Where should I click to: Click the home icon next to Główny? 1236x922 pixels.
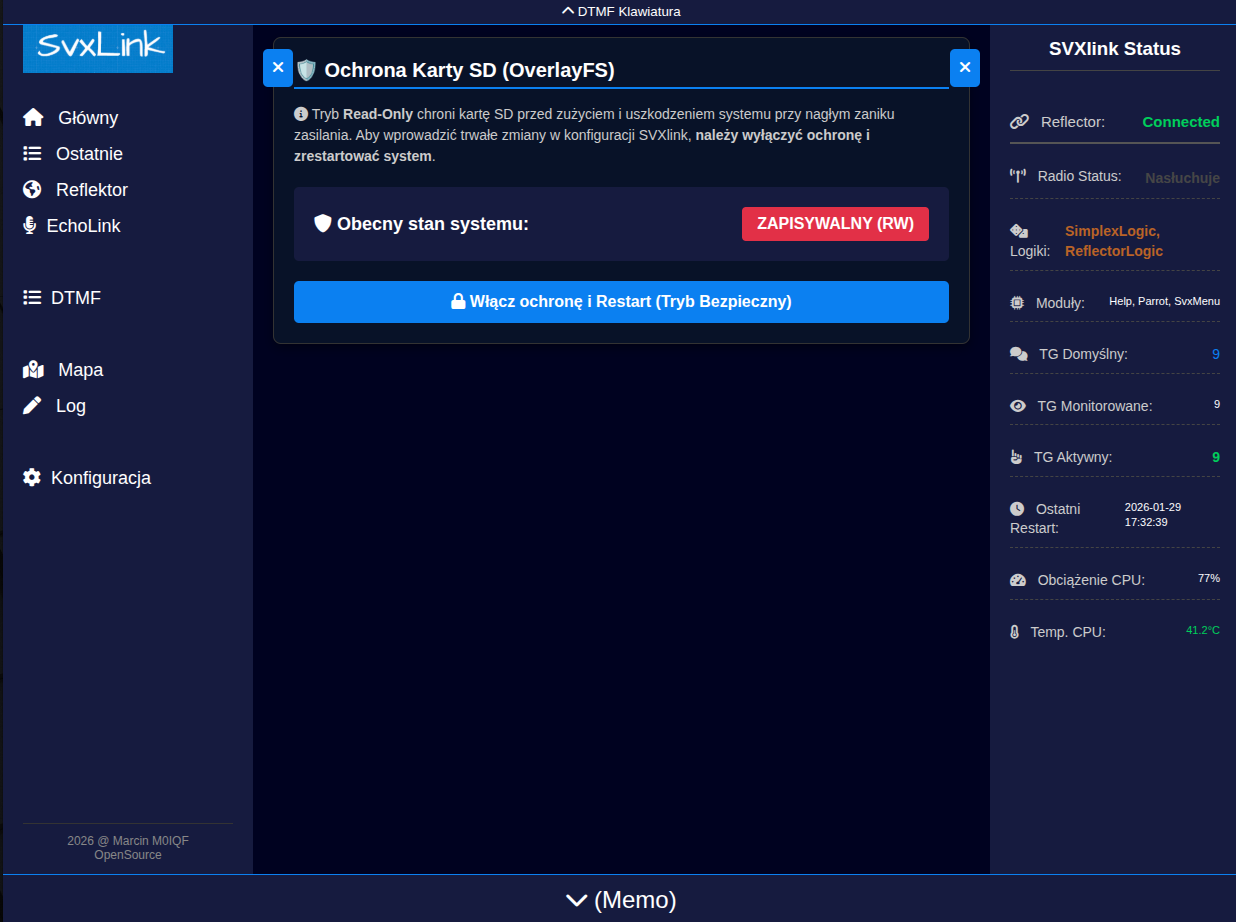(x=33, y=118)
